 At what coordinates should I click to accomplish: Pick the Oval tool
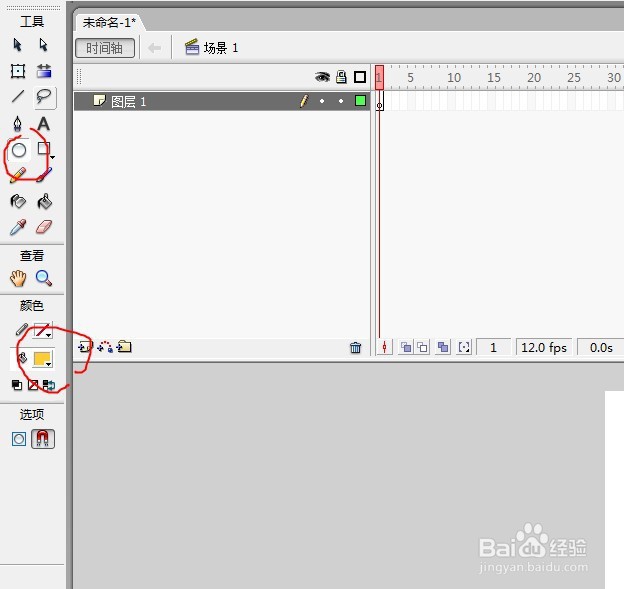pyautogui.click(x=19, y=150)
